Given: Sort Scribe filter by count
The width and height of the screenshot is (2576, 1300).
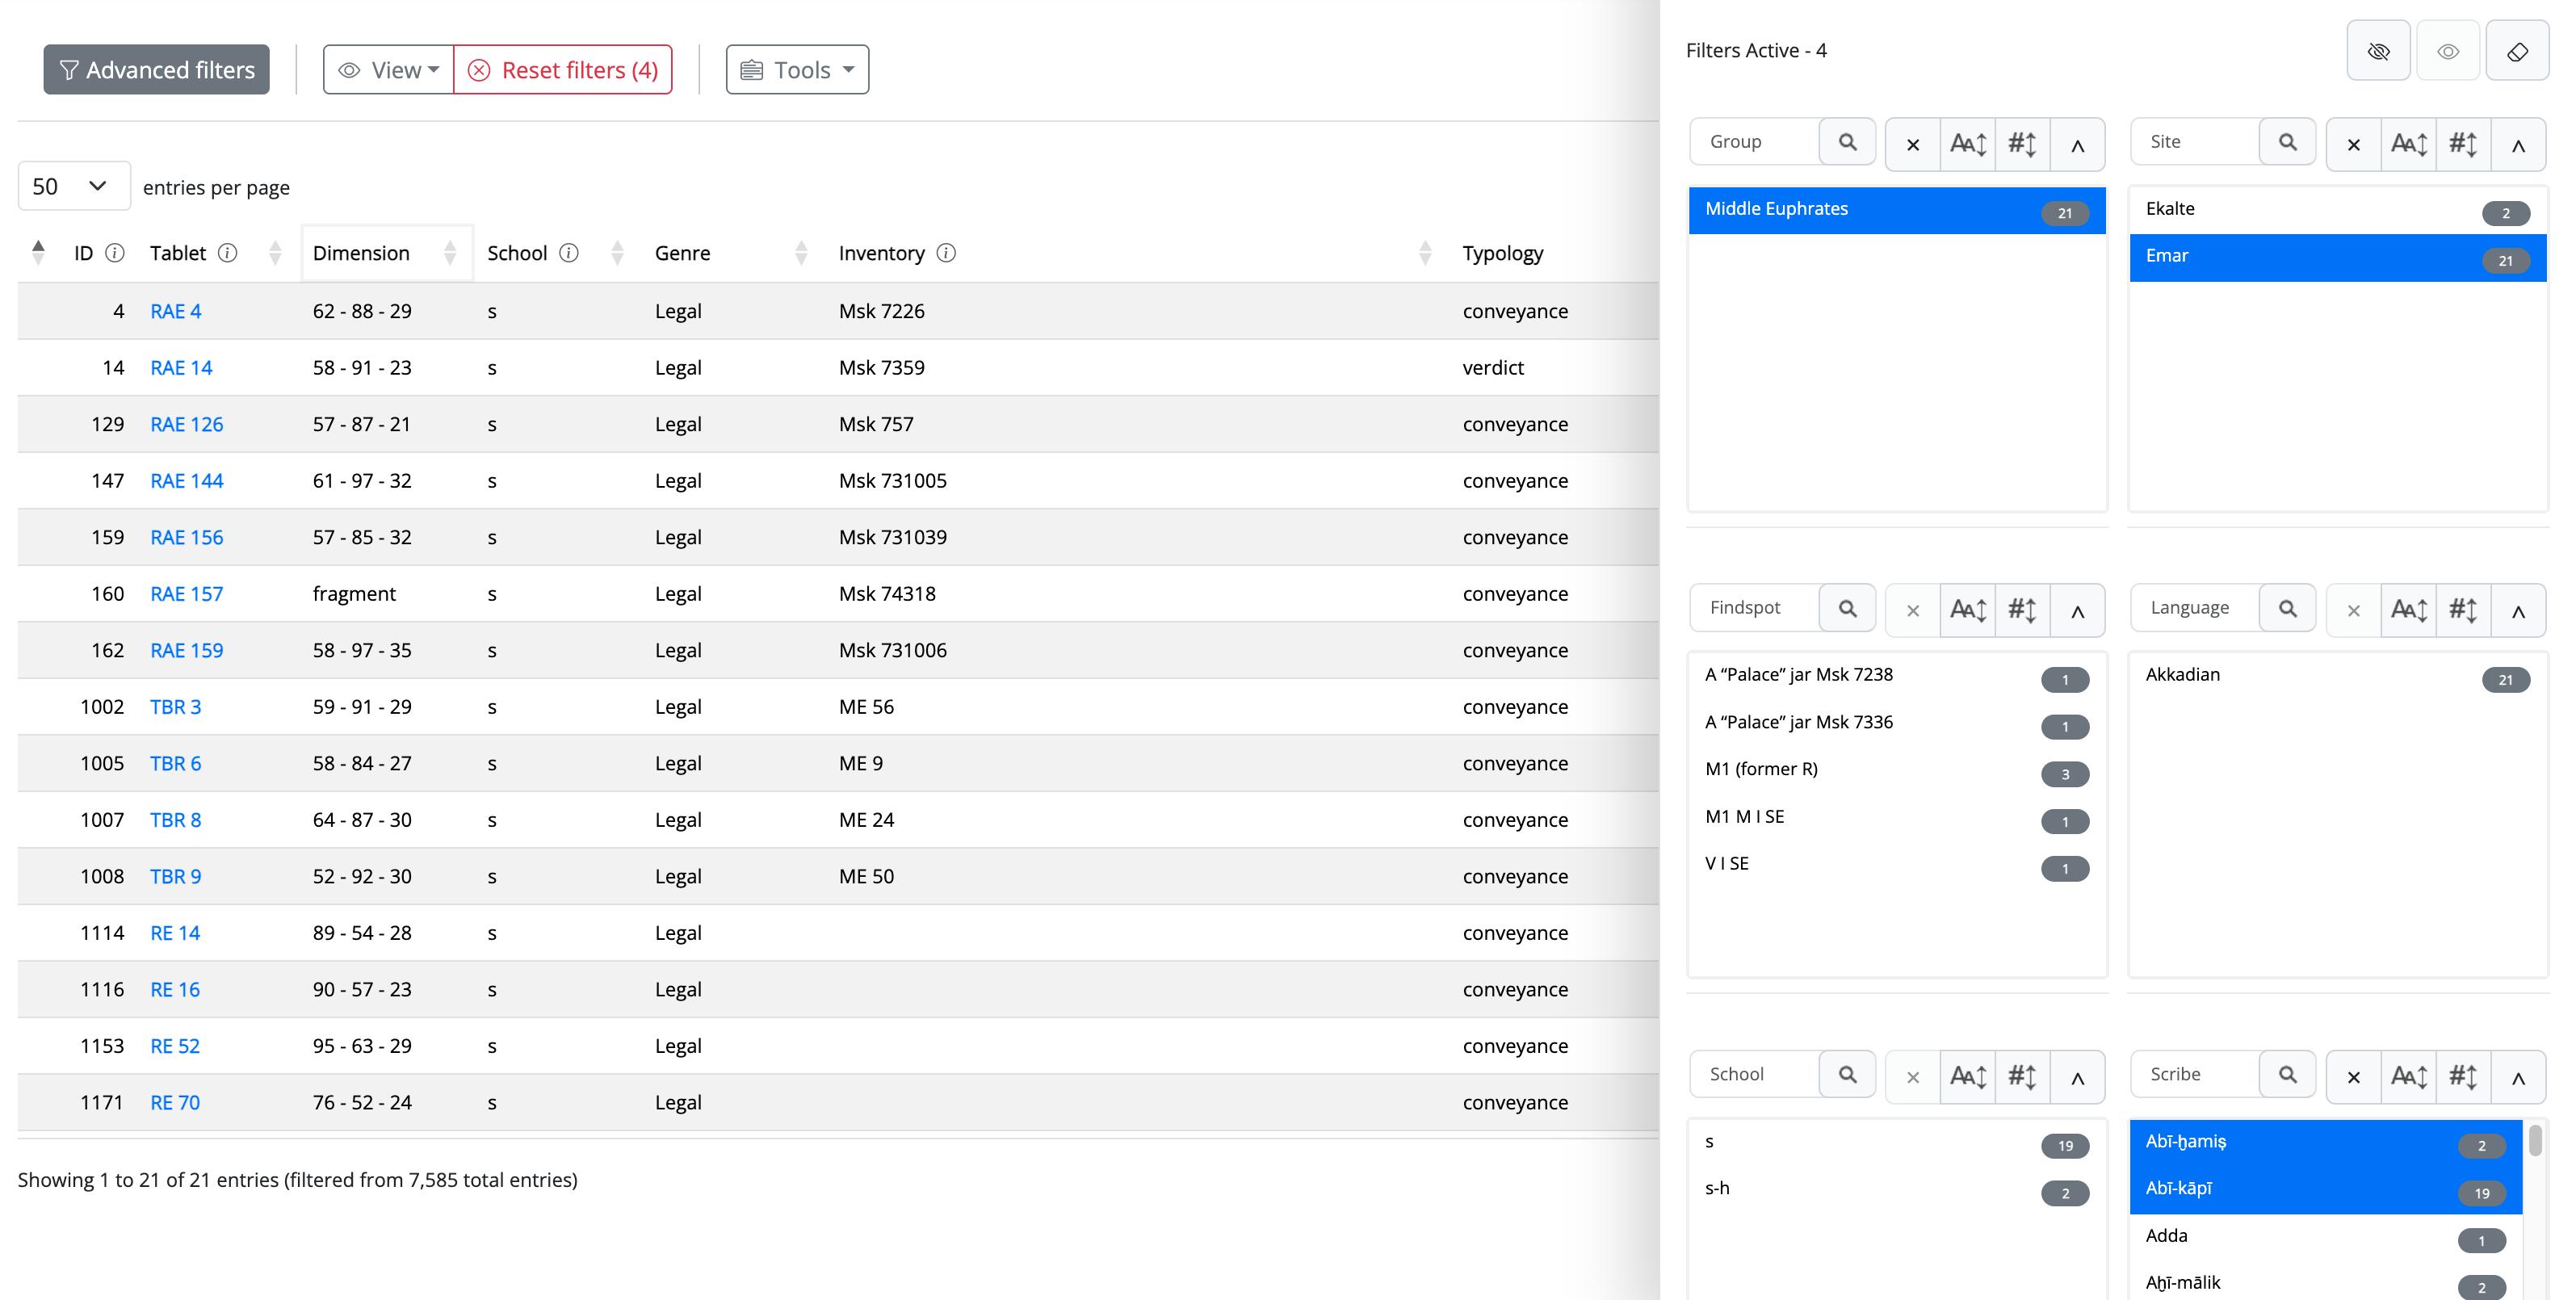Looking at the screenshot, I should (2463, 1077).
